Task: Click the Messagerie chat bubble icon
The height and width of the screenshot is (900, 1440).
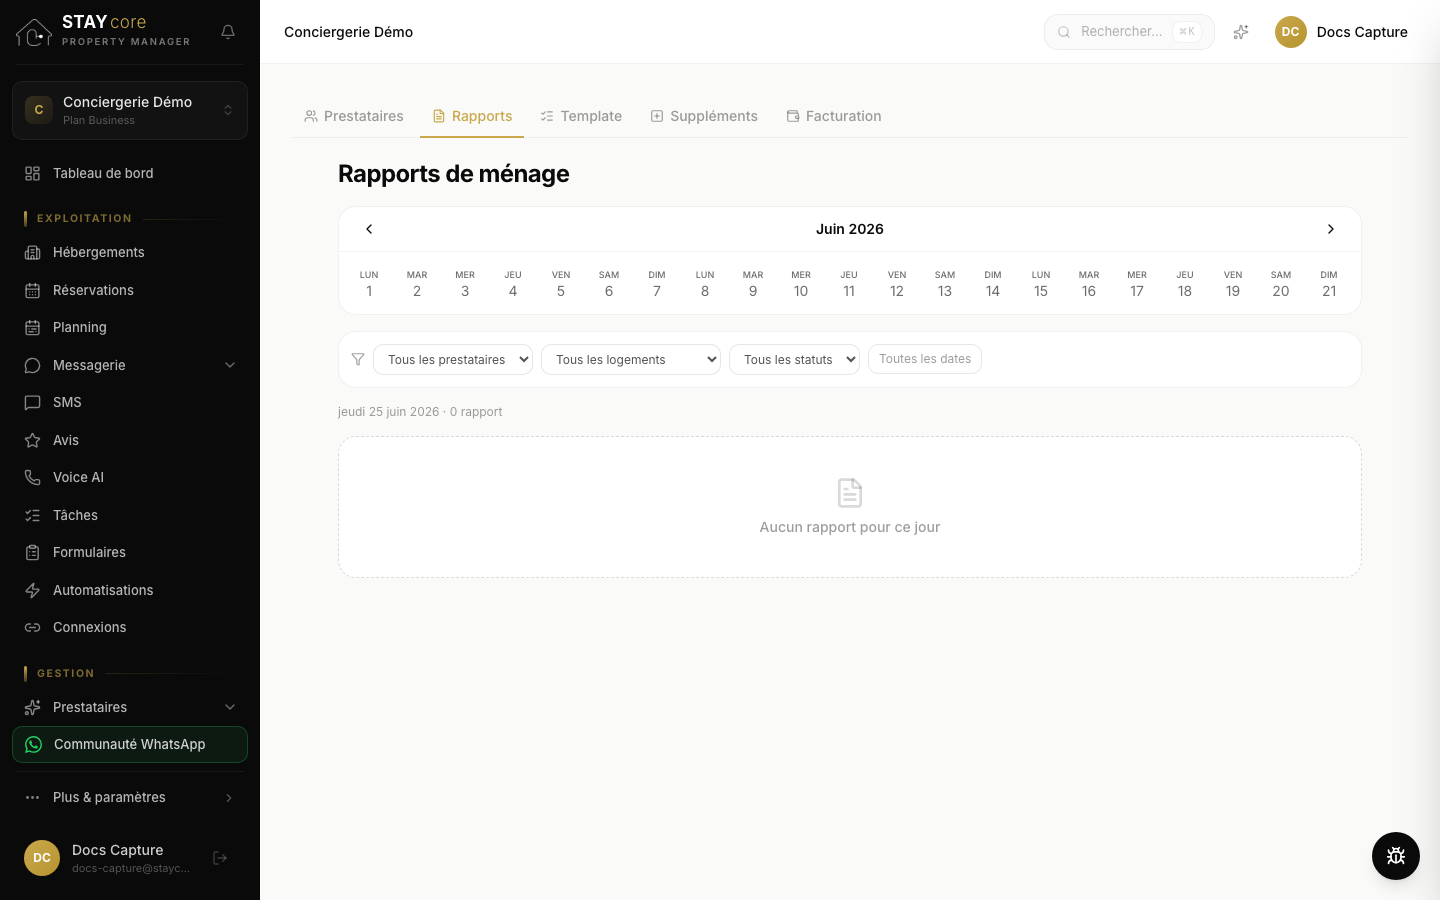Action: coord(33,365)
